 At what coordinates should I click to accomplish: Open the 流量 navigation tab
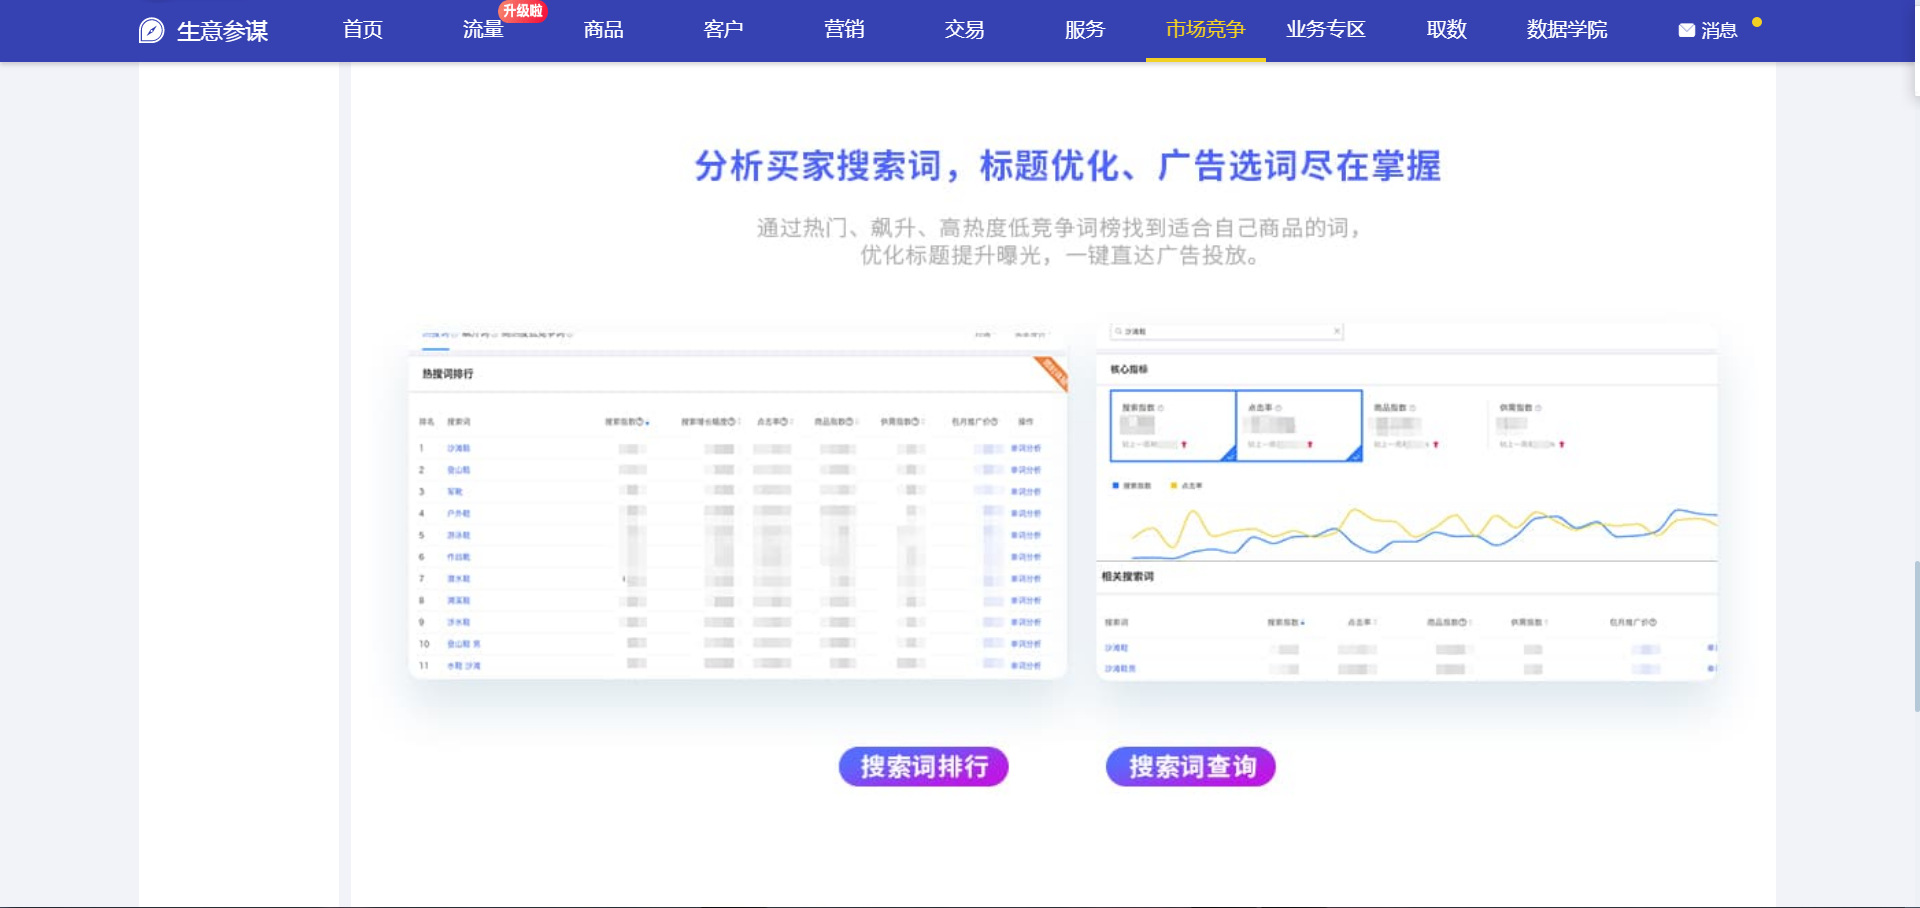pos(482,31)
